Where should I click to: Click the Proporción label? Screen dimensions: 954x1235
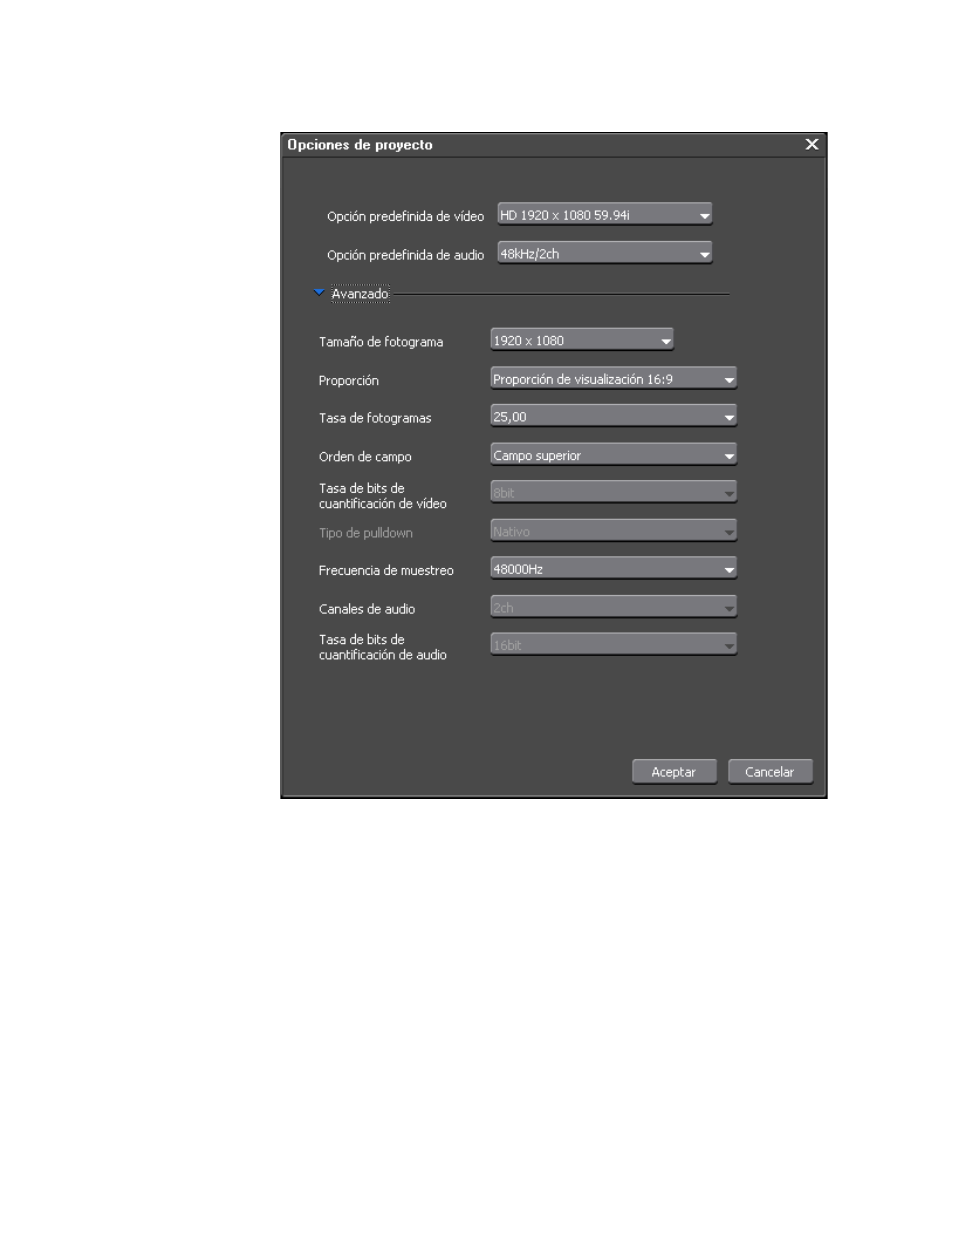349,380
